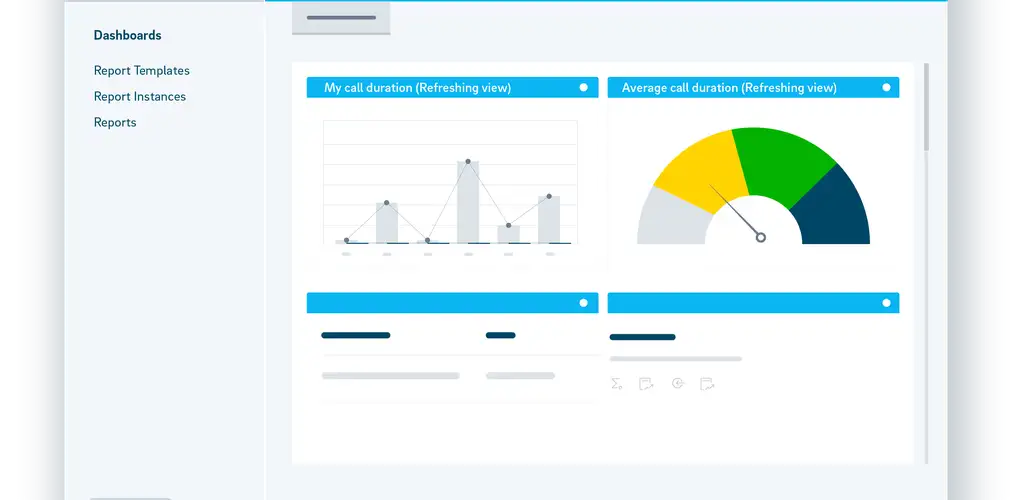Click the dashboard vertical scrollbar
The height and width of the screenshot is (500, 1024).
(926, 110)
